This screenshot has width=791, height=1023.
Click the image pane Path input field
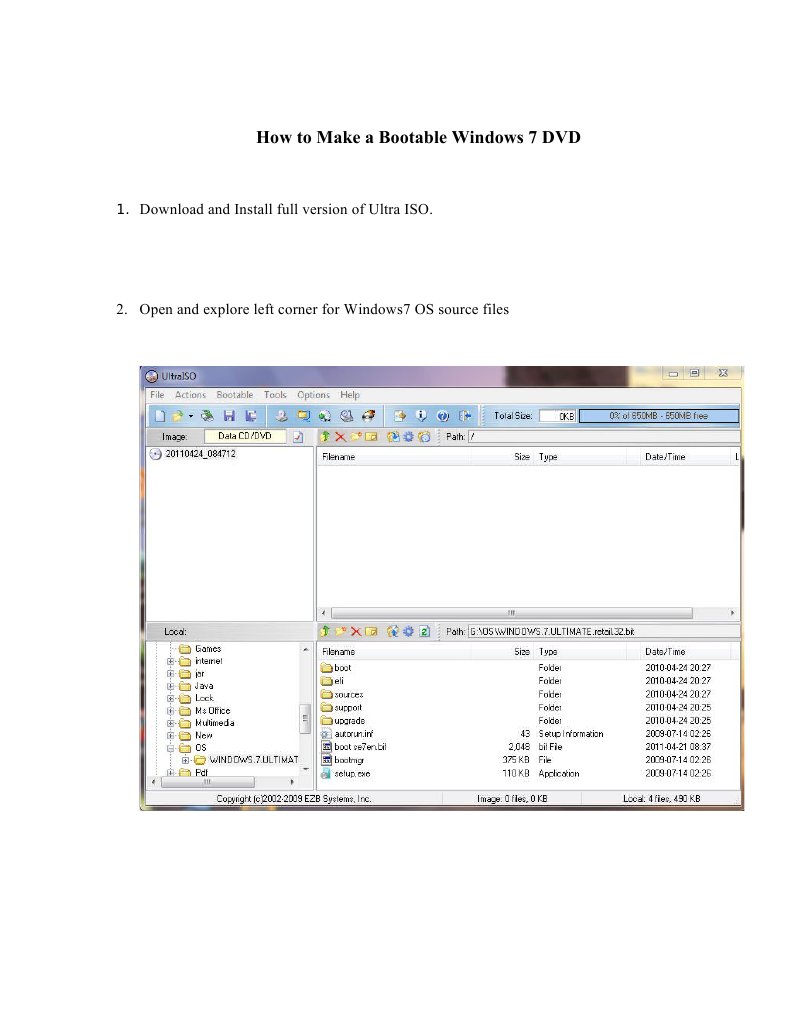[604, 436]
